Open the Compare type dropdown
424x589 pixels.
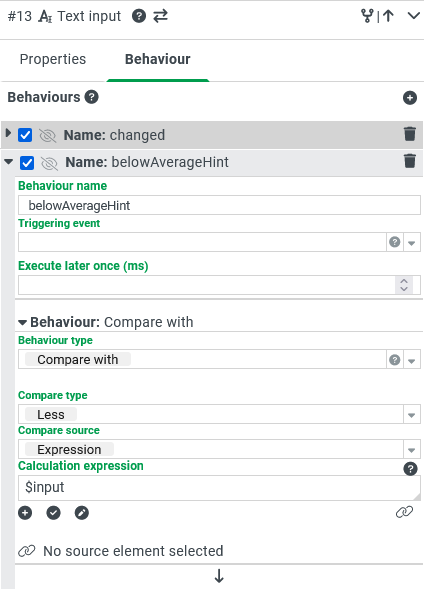point(412,415)
